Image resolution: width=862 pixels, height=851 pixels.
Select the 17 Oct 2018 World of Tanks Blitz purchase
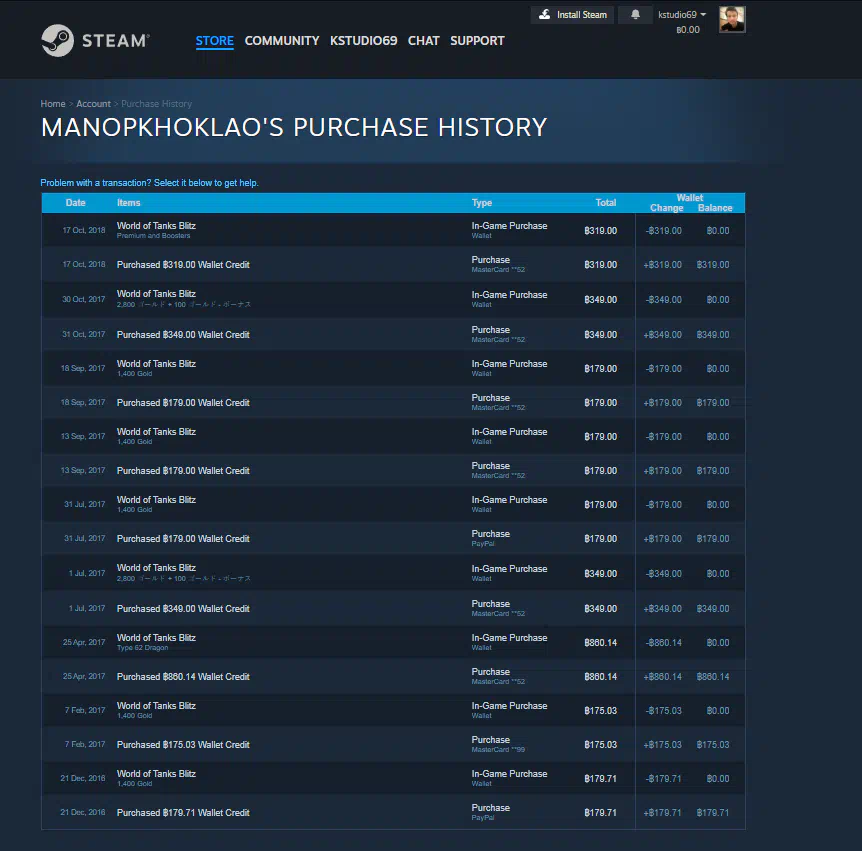393,230
